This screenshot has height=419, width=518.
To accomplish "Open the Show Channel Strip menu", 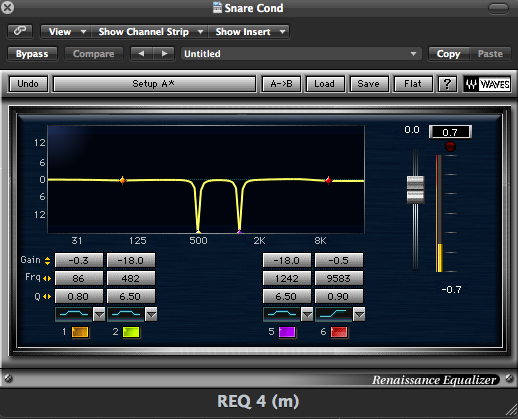I will coord(150,32).
